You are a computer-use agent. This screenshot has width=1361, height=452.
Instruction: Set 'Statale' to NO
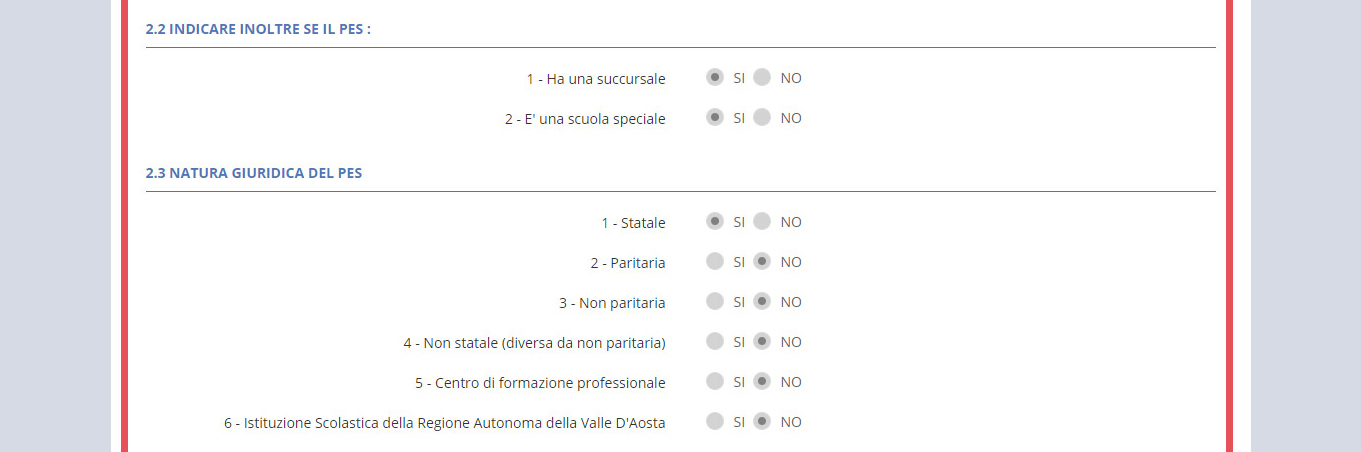762,222
